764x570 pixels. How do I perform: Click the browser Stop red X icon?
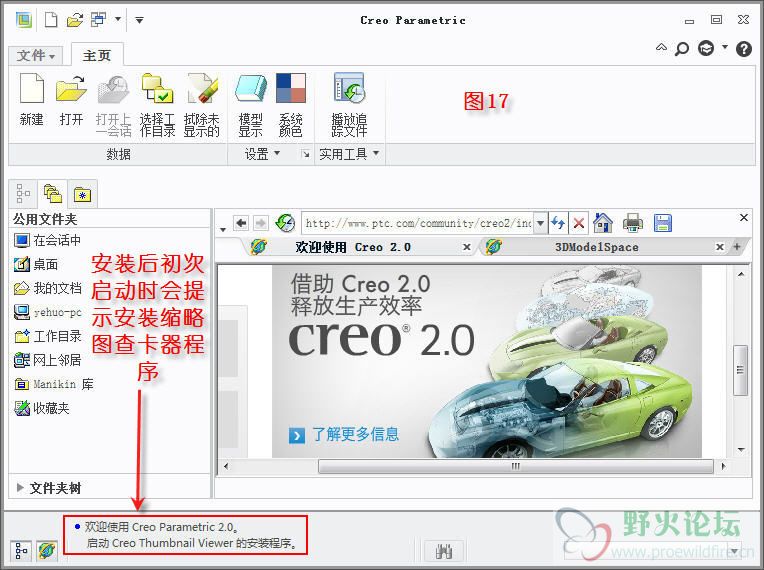(579, 224)
